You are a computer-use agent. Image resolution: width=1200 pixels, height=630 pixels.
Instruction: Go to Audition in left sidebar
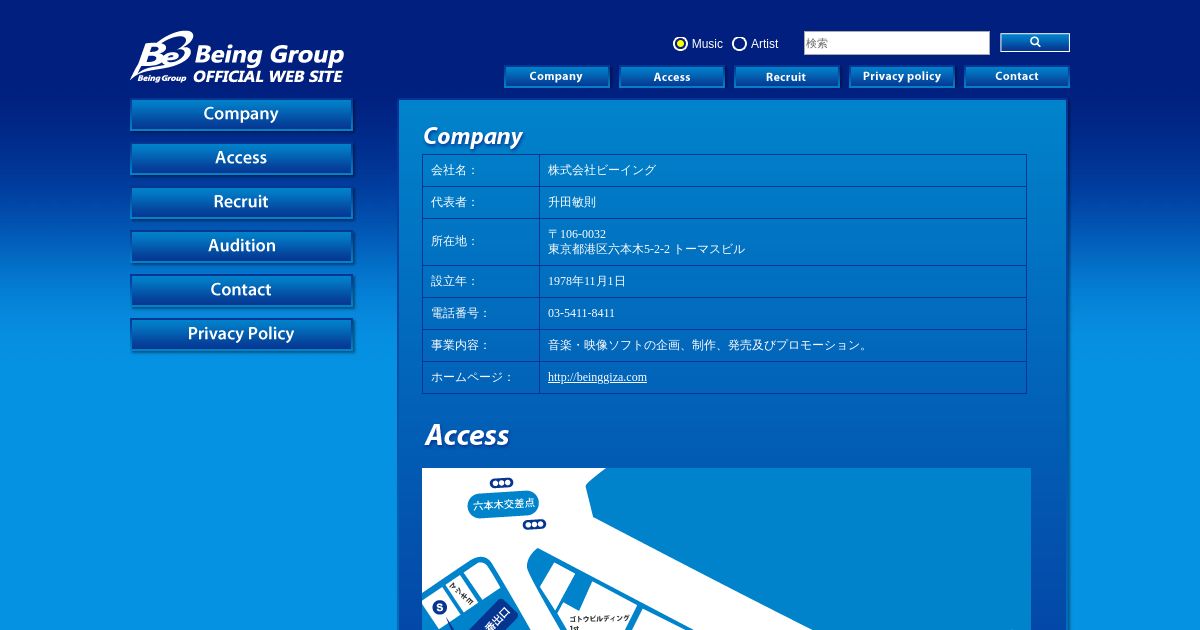click(241, 247)
